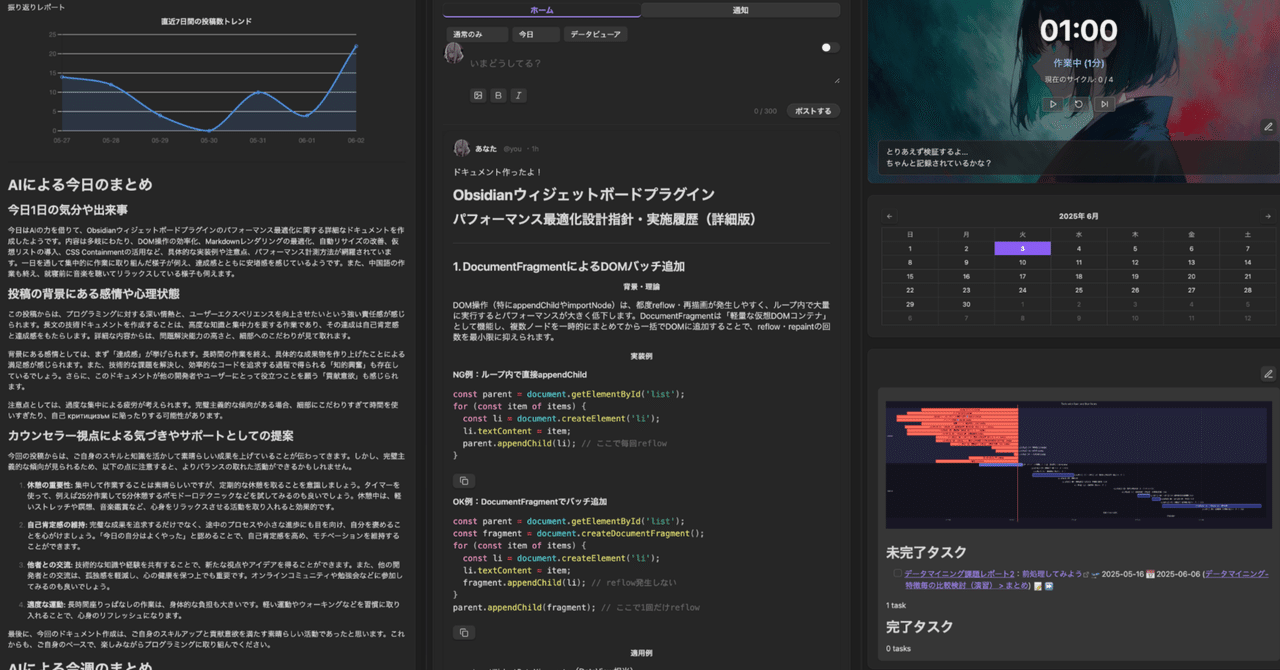Select the ホーム tab
The width and height of the screenshot is (1280, 670).
(541, 9)
